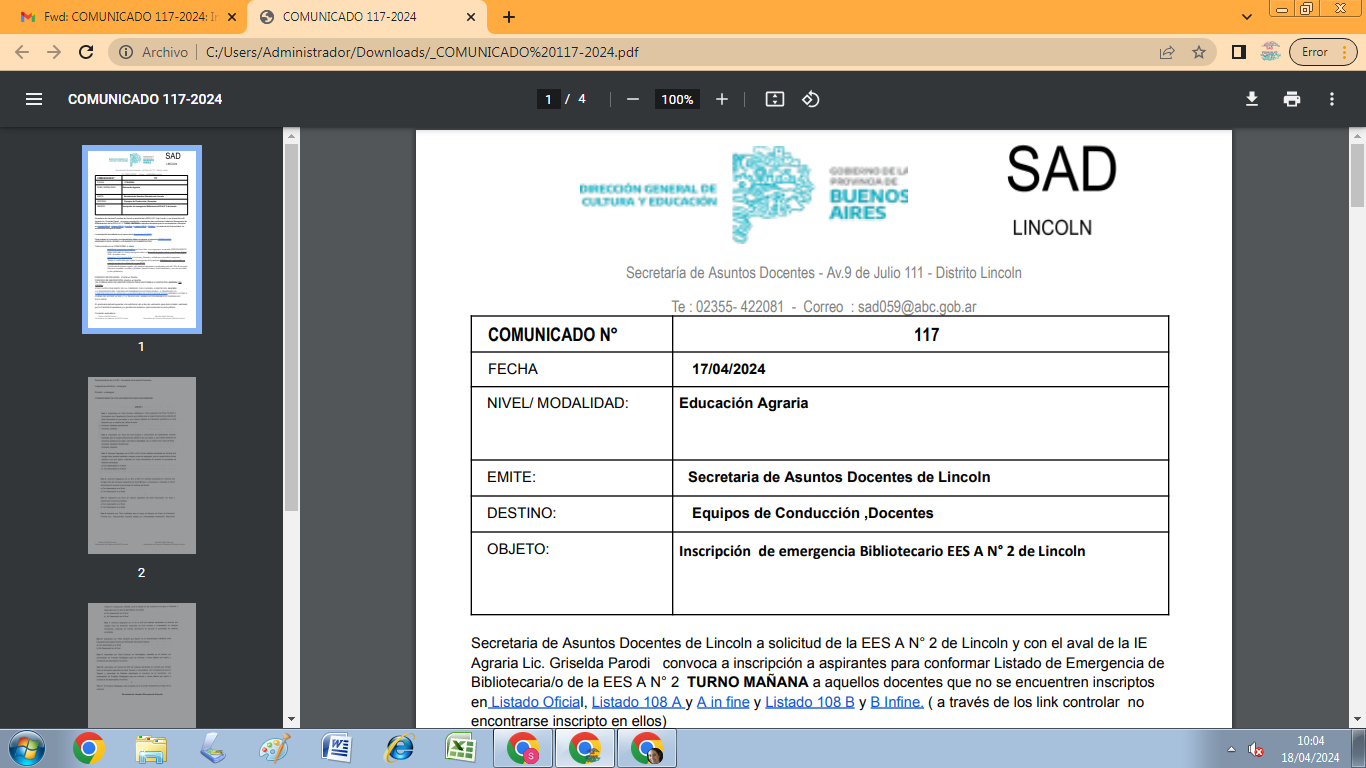Toggle the PDF sidebar menu icon

[34, 99]
